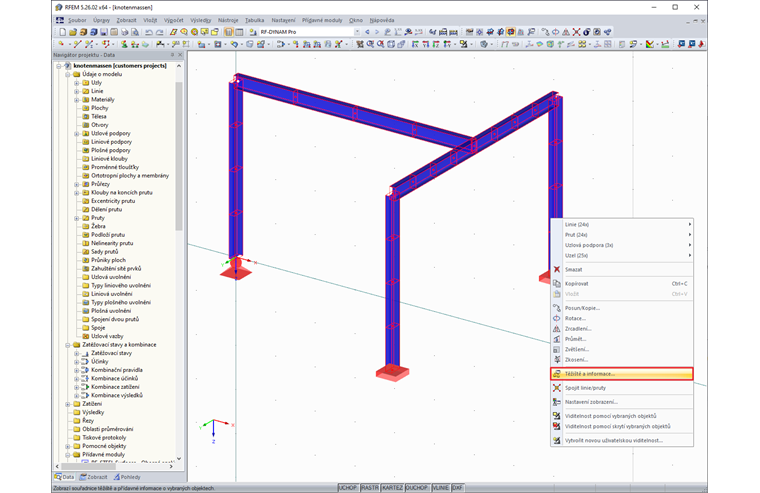Screen dimensions: 760x493
Task: Expand the Uzly tree node
Action: pyautogui.click(x=77, y=83)
